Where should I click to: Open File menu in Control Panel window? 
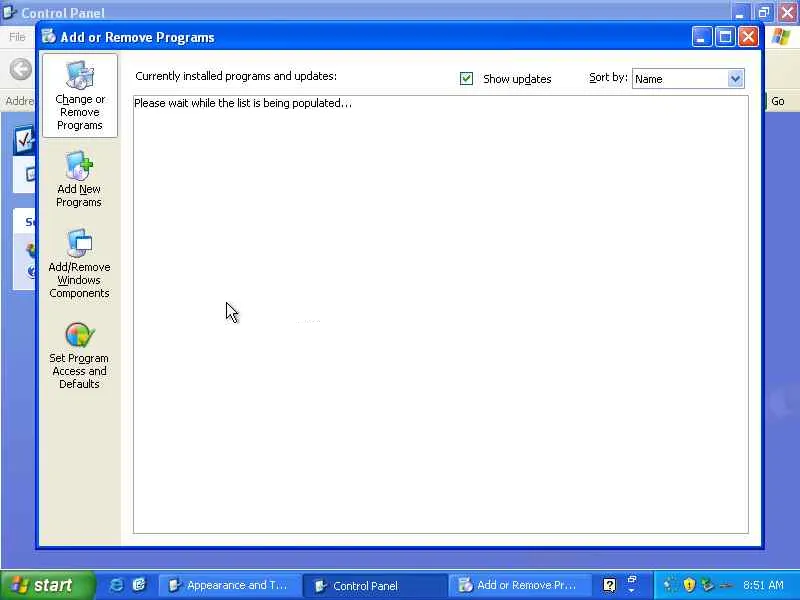pos(17,37)
